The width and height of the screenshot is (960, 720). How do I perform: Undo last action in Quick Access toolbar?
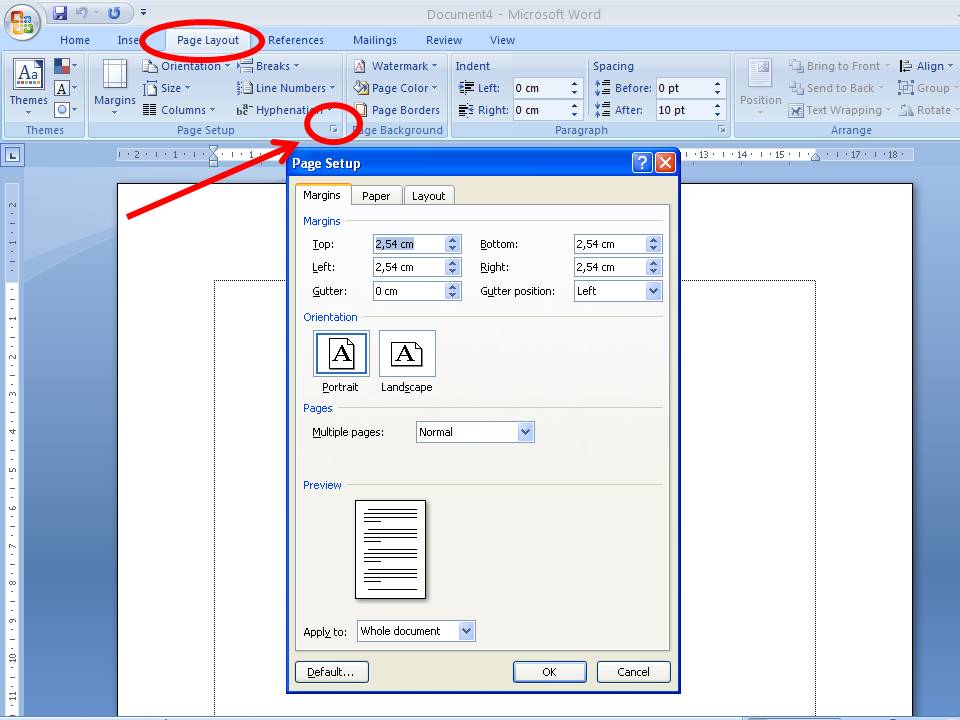click(x=81, y=13)
